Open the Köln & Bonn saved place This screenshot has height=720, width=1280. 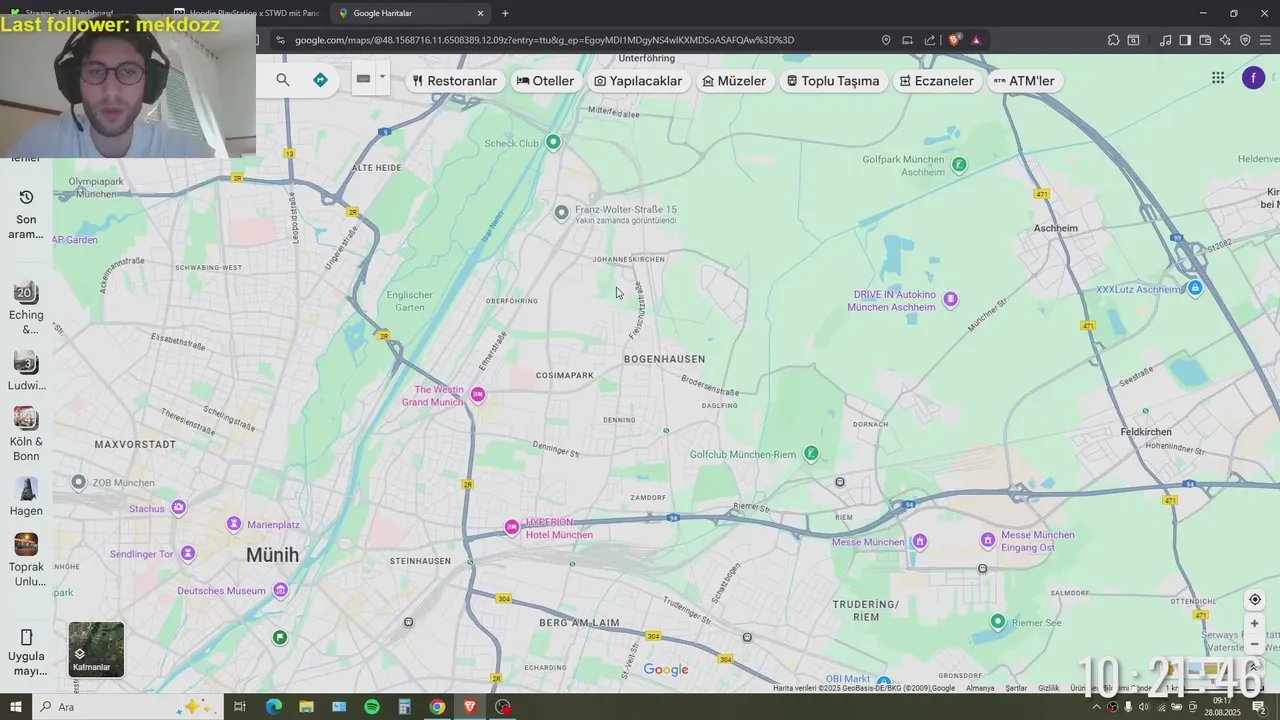[x=26, y=418]
